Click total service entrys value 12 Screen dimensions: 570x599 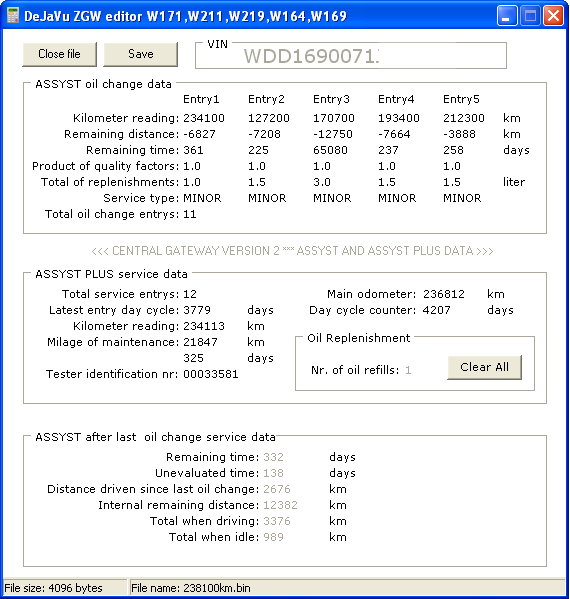point(190,294)
